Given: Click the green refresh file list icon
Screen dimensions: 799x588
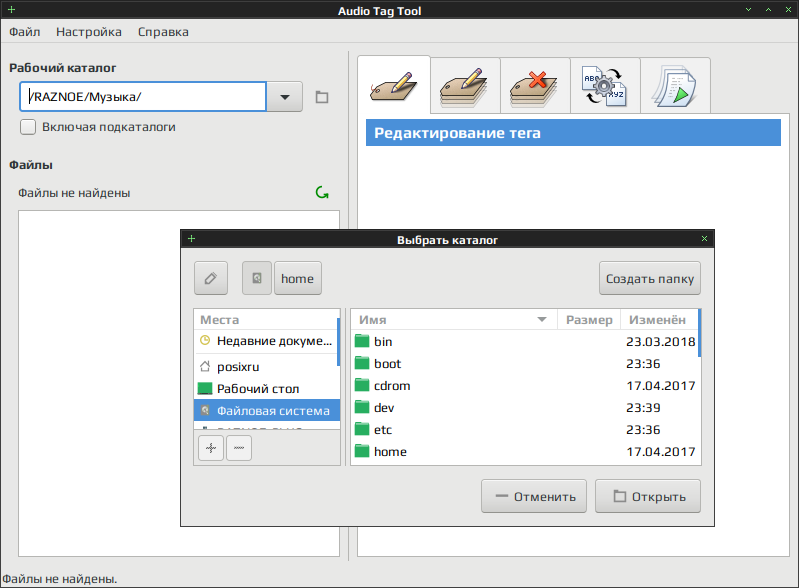Looking at the screenshot, I should [x=322, y=193].
